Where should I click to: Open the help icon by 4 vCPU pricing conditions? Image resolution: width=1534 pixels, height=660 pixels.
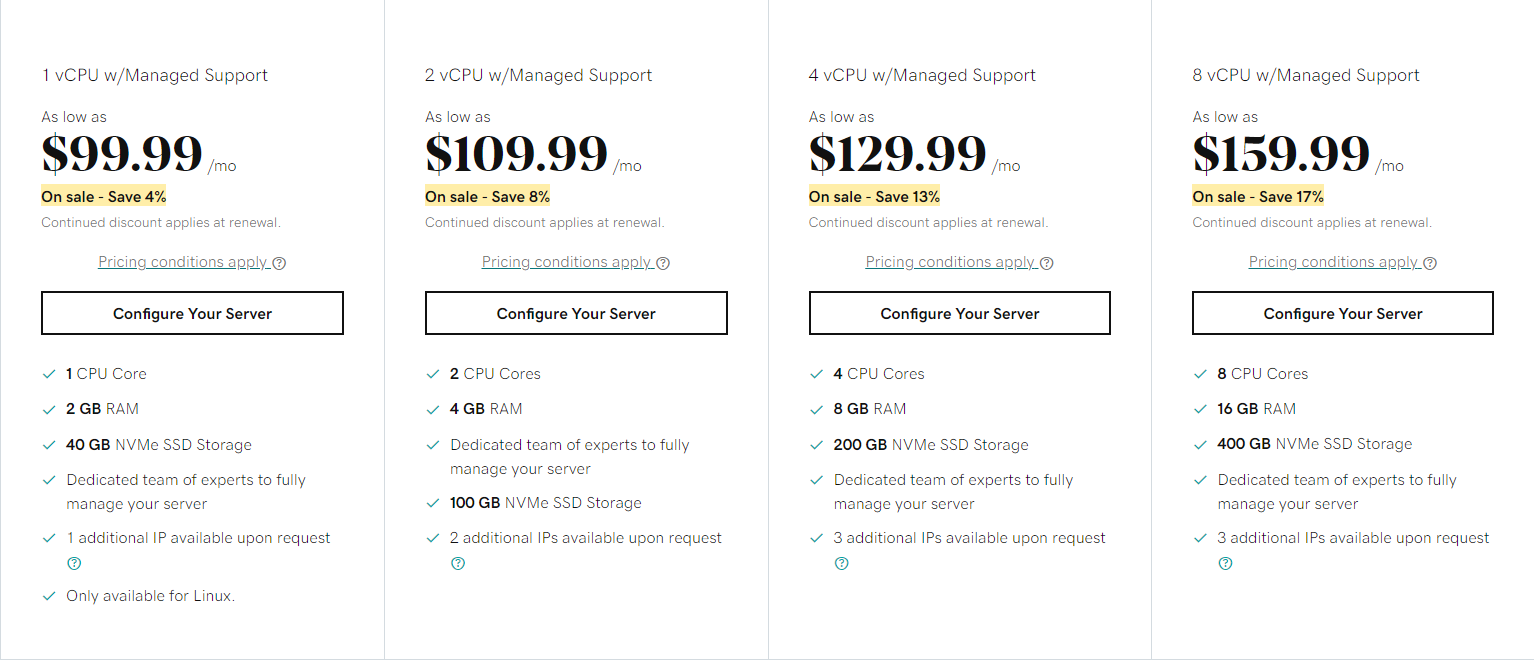point(1046,262)
